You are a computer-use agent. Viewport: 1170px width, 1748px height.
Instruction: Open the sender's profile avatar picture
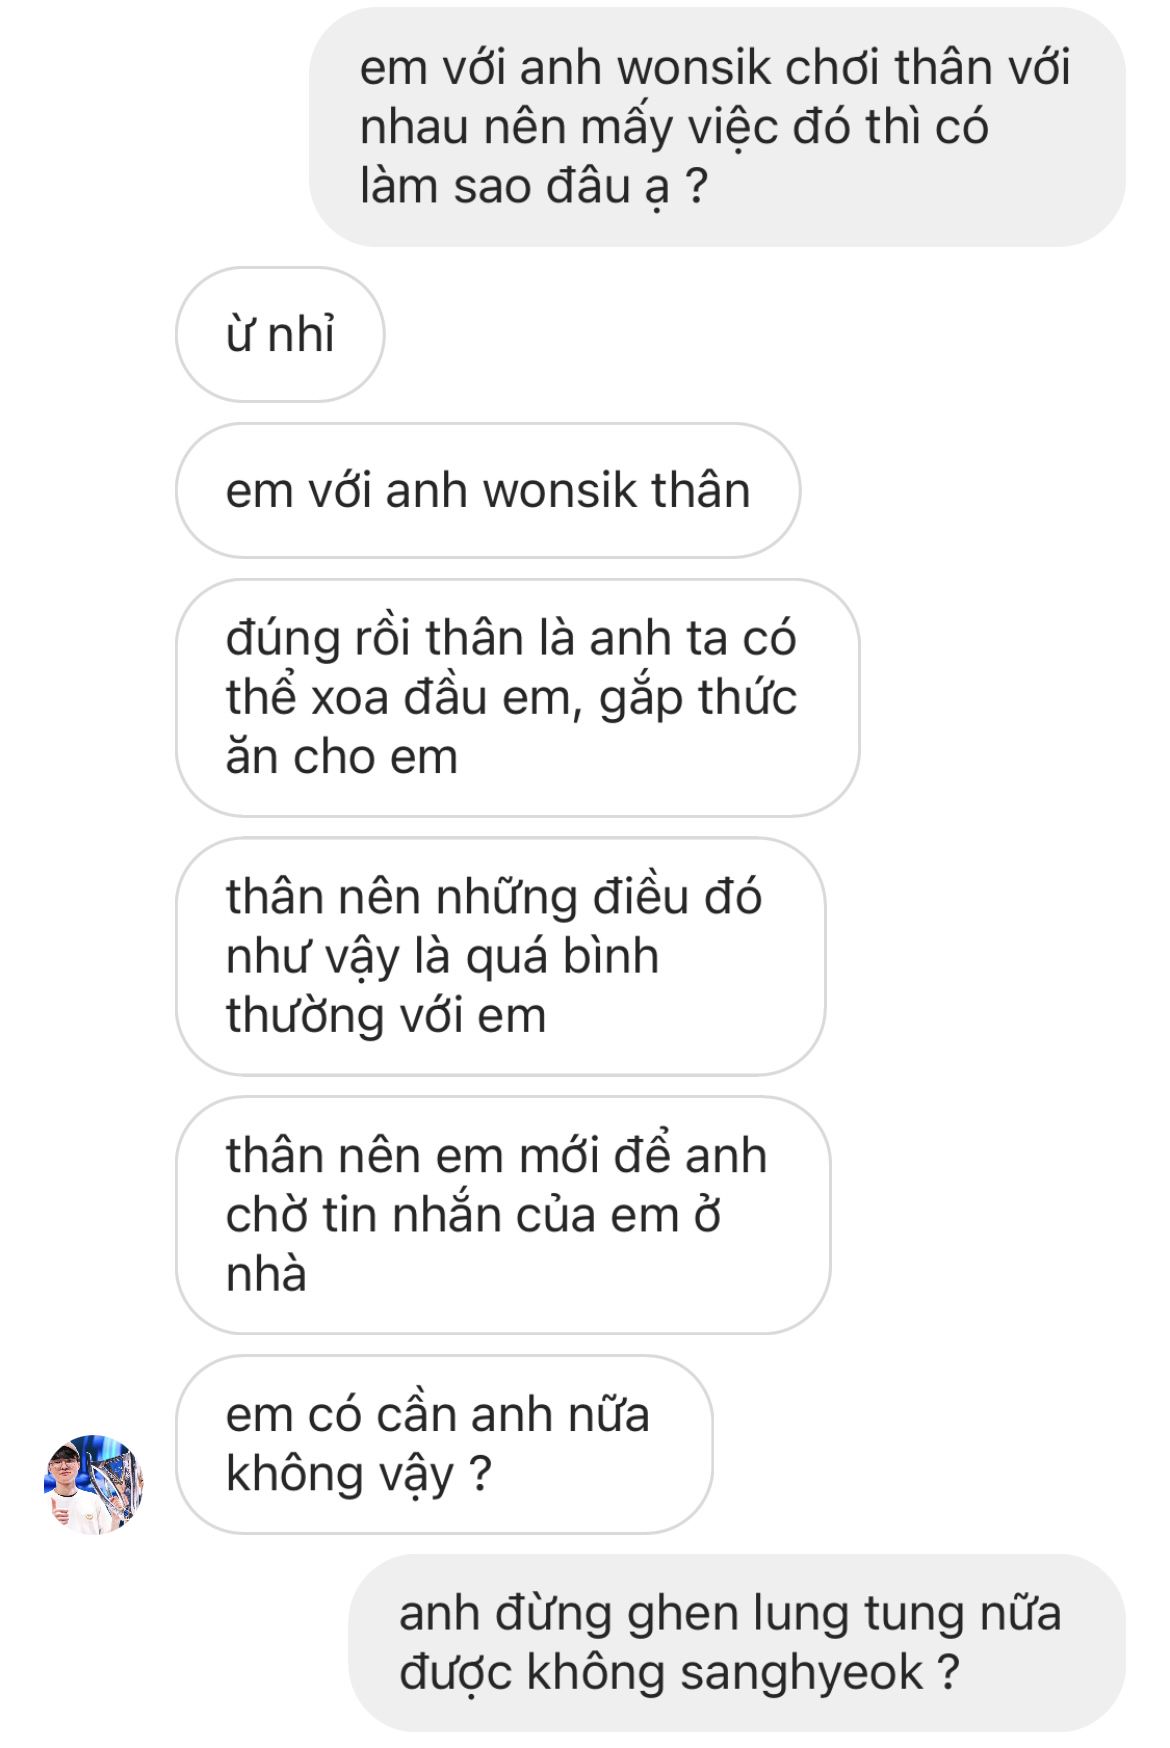click(x=94, y=1484)
